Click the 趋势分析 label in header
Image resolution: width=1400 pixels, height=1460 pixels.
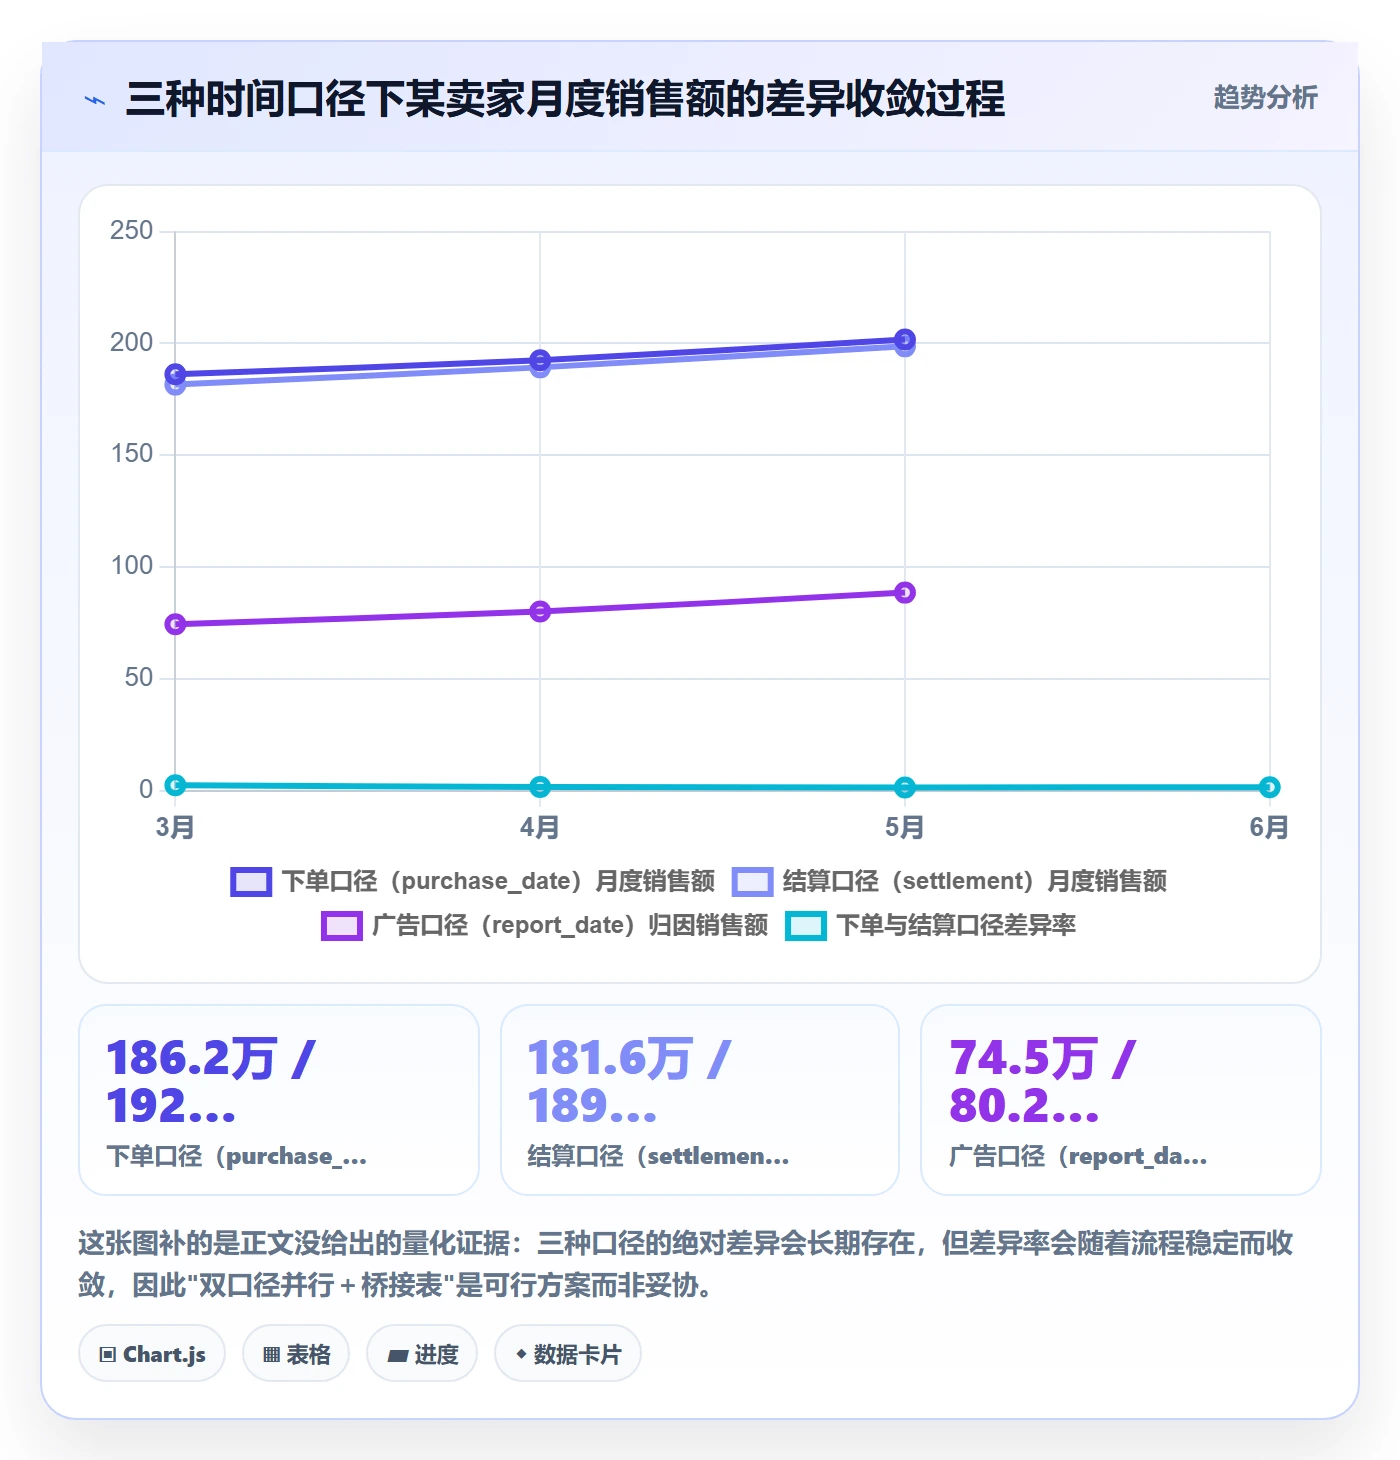click(x=1265, y=97)
